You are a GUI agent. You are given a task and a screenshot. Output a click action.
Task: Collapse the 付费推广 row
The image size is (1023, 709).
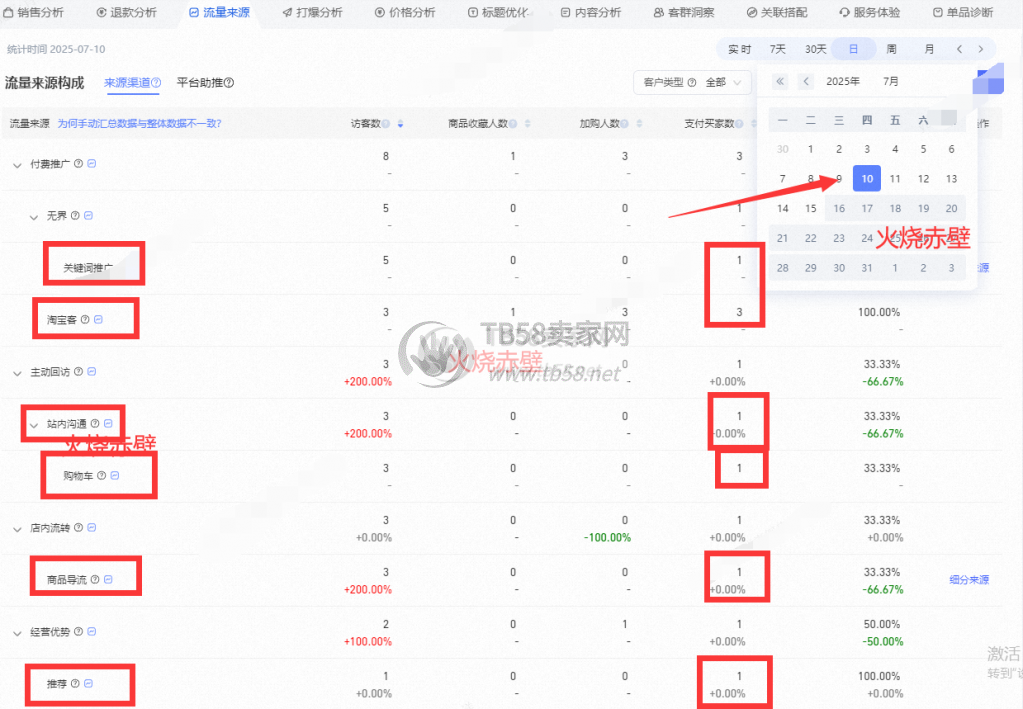[x=17, y=164]
